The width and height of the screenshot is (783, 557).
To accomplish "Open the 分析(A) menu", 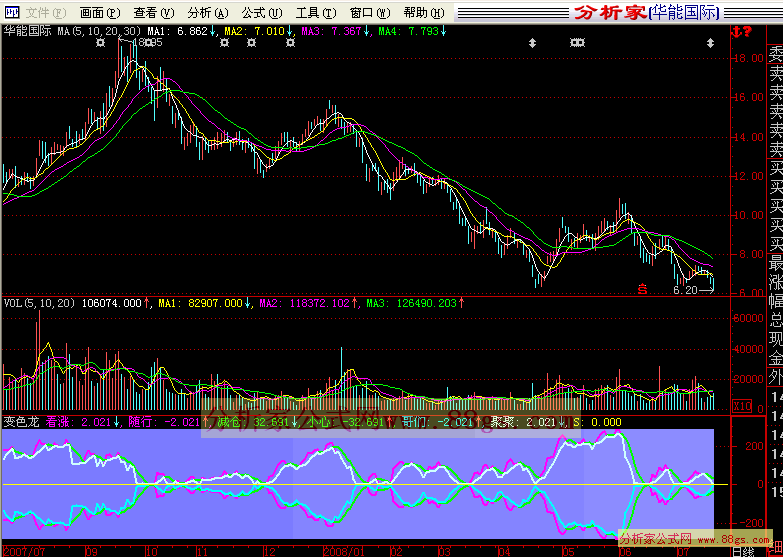I will click(208, 12).
